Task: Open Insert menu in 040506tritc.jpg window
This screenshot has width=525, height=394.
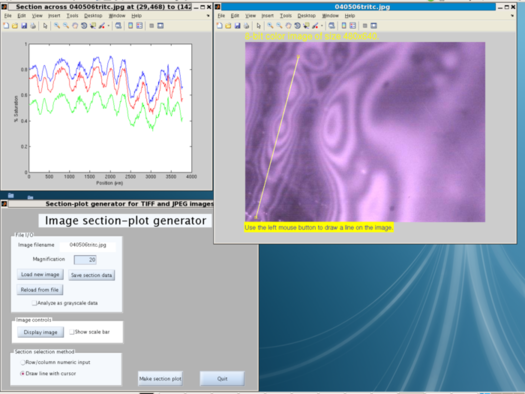Action: 268,16
